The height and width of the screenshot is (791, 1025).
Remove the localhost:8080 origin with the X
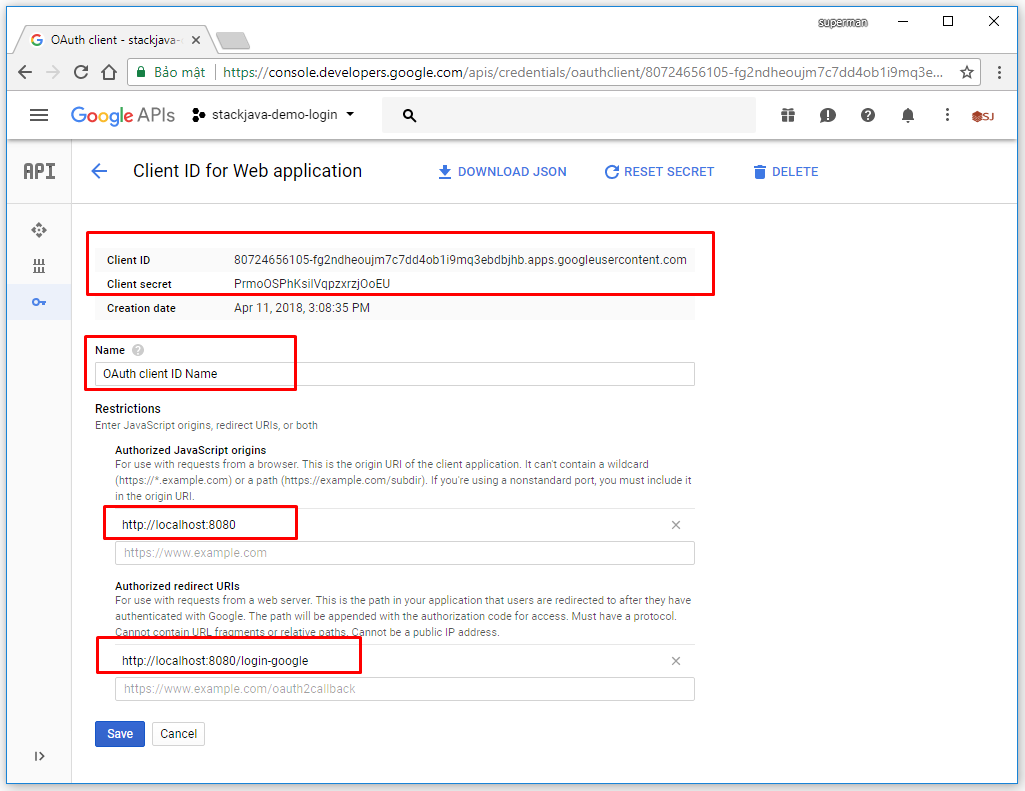click(x=675, y=524)
